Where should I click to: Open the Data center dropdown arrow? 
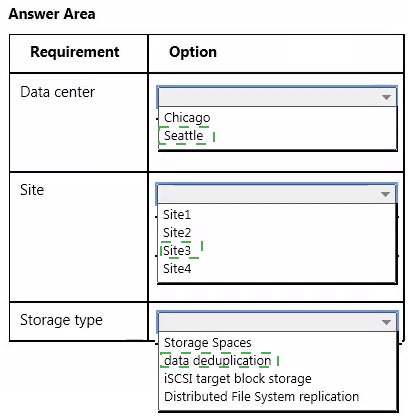[386, 97]
